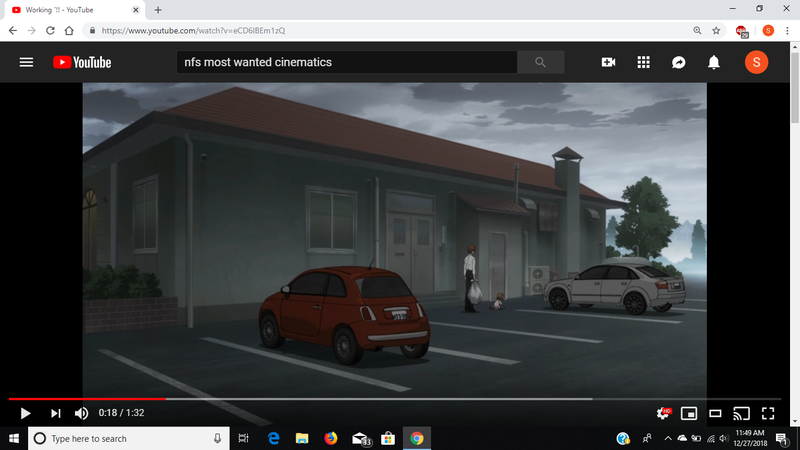The image size is (800, 450).
Task: Open a new browser tab
Action: point(158,10)
